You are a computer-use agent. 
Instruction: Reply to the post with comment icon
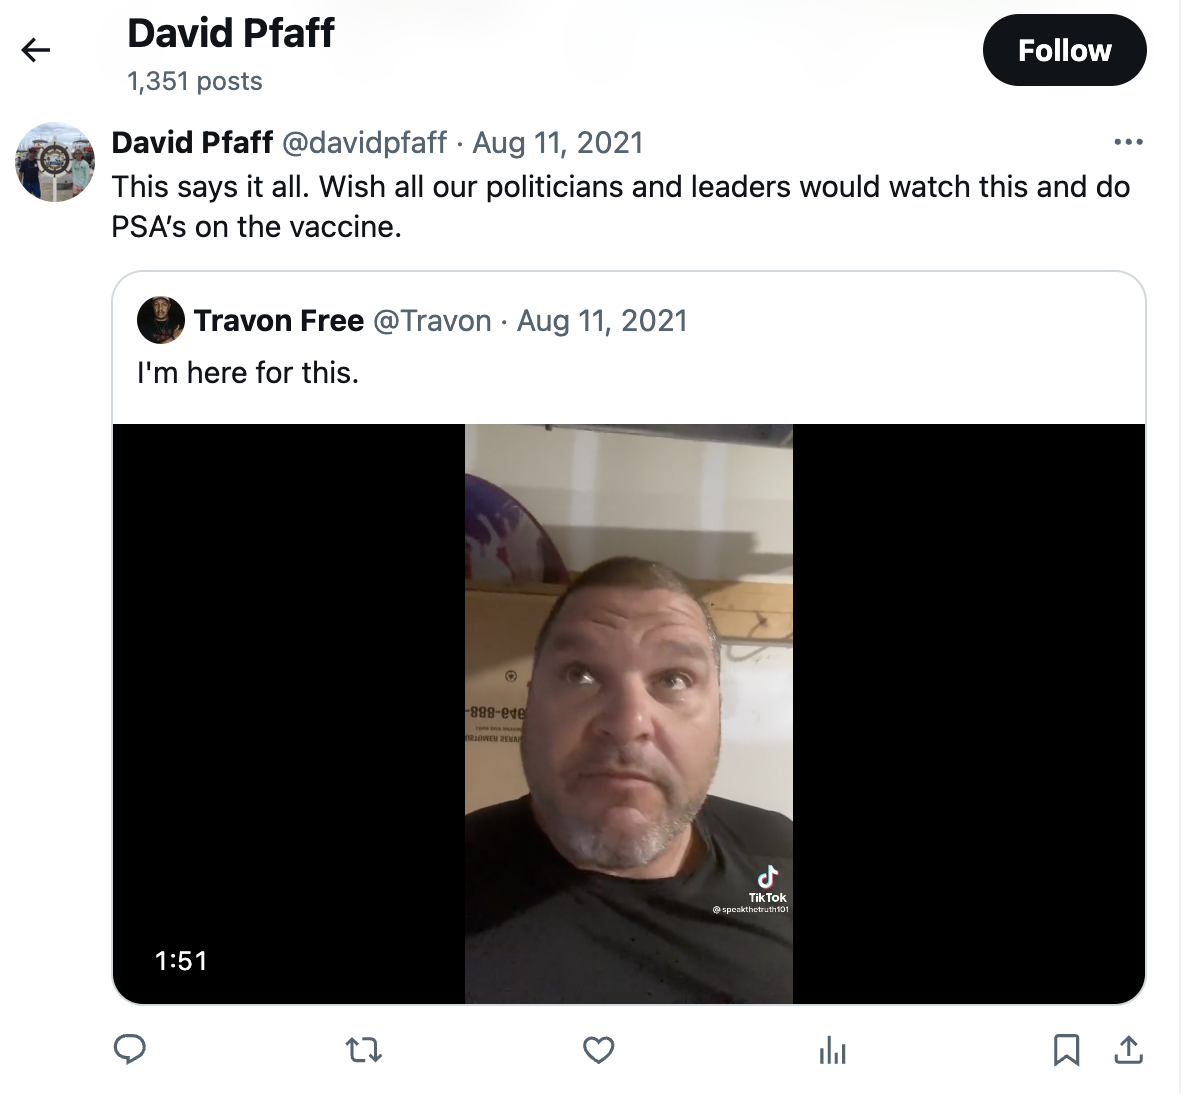click(x=130, y=1049)
